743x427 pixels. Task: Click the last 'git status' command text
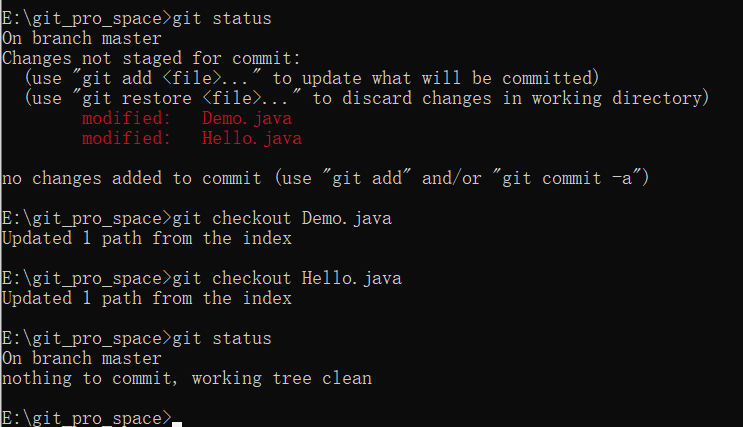tap(222, 338)
